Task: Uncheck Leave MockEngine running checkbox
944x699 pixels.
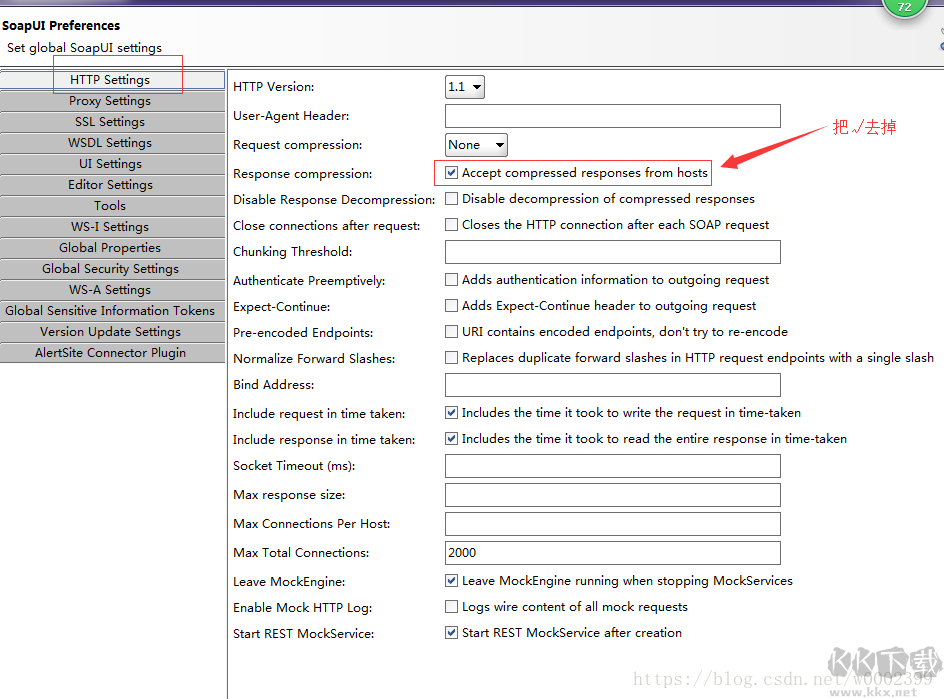Action: 452,581
